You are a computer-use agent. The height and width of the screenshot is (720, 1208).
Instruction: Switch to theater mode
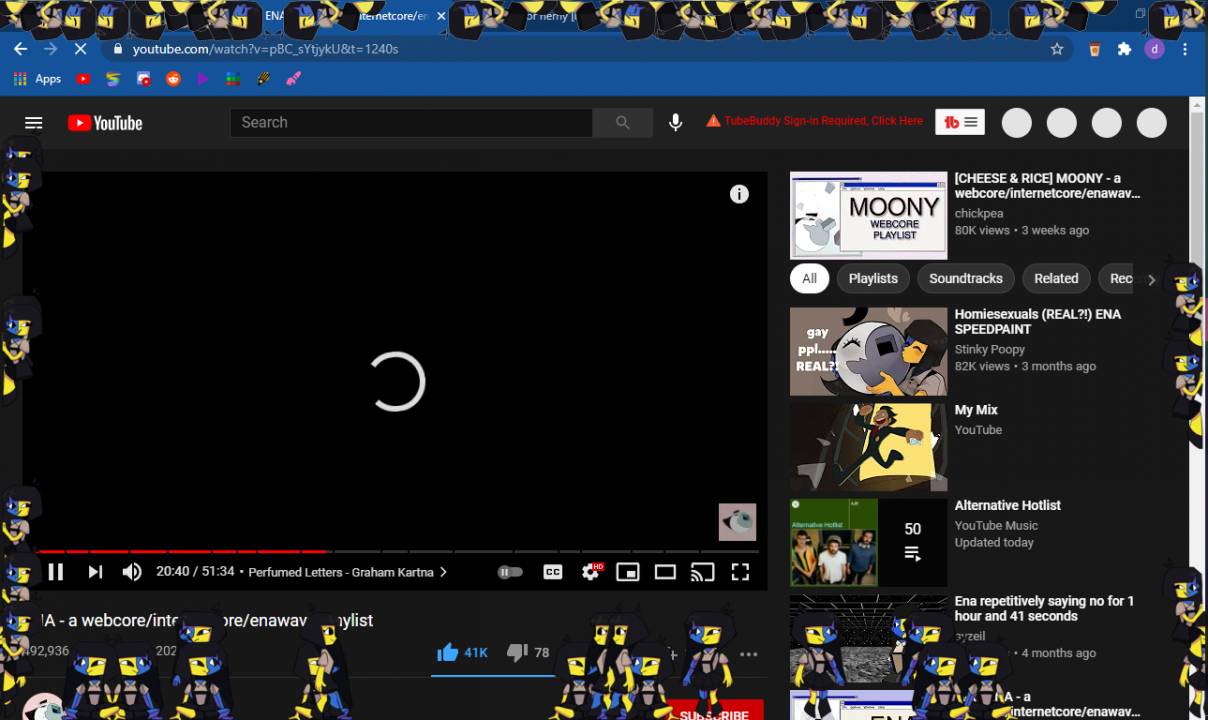click(x=665, y=572)
